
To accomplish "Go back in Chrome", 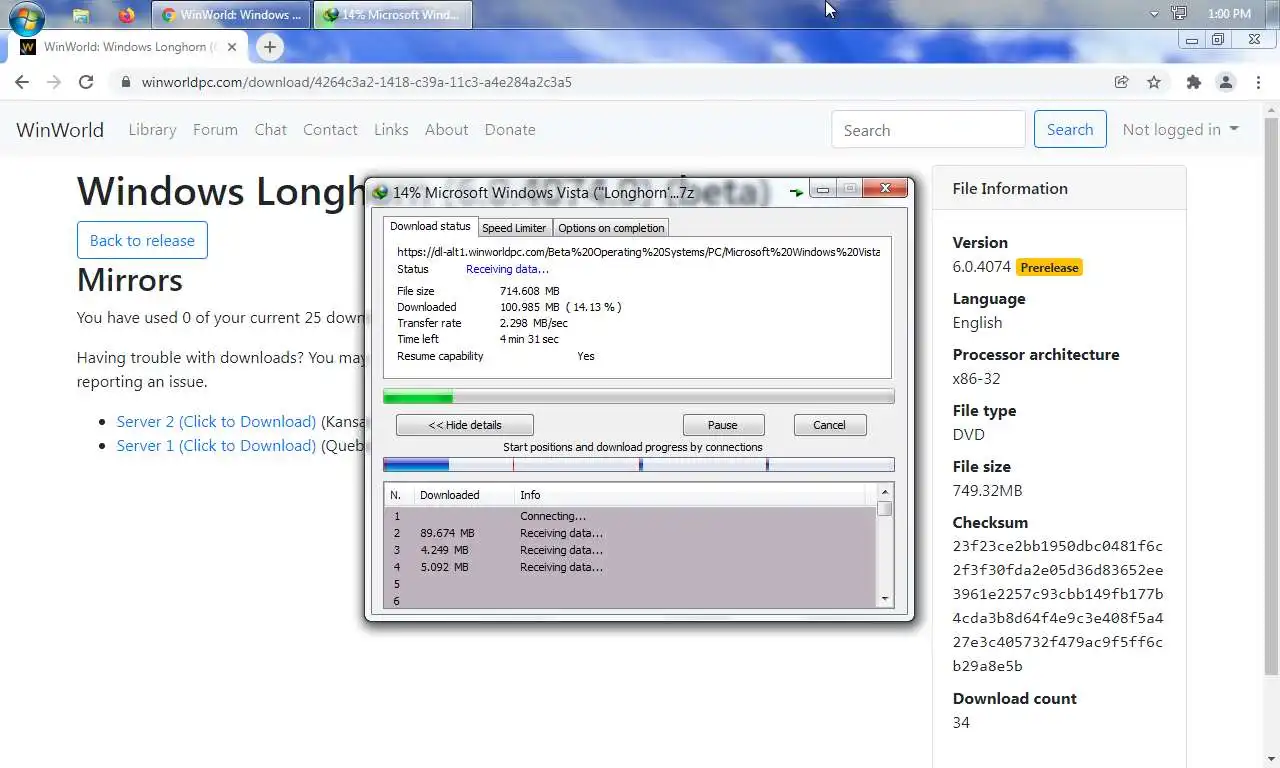I will coord(22,82).
